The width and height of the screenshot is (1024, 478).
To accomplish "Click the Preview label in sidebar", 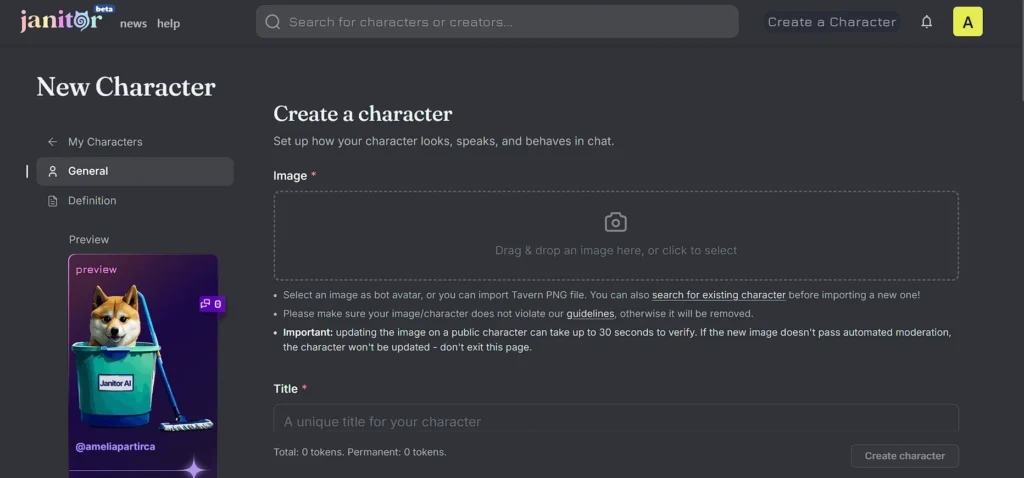I will point(89,240).
